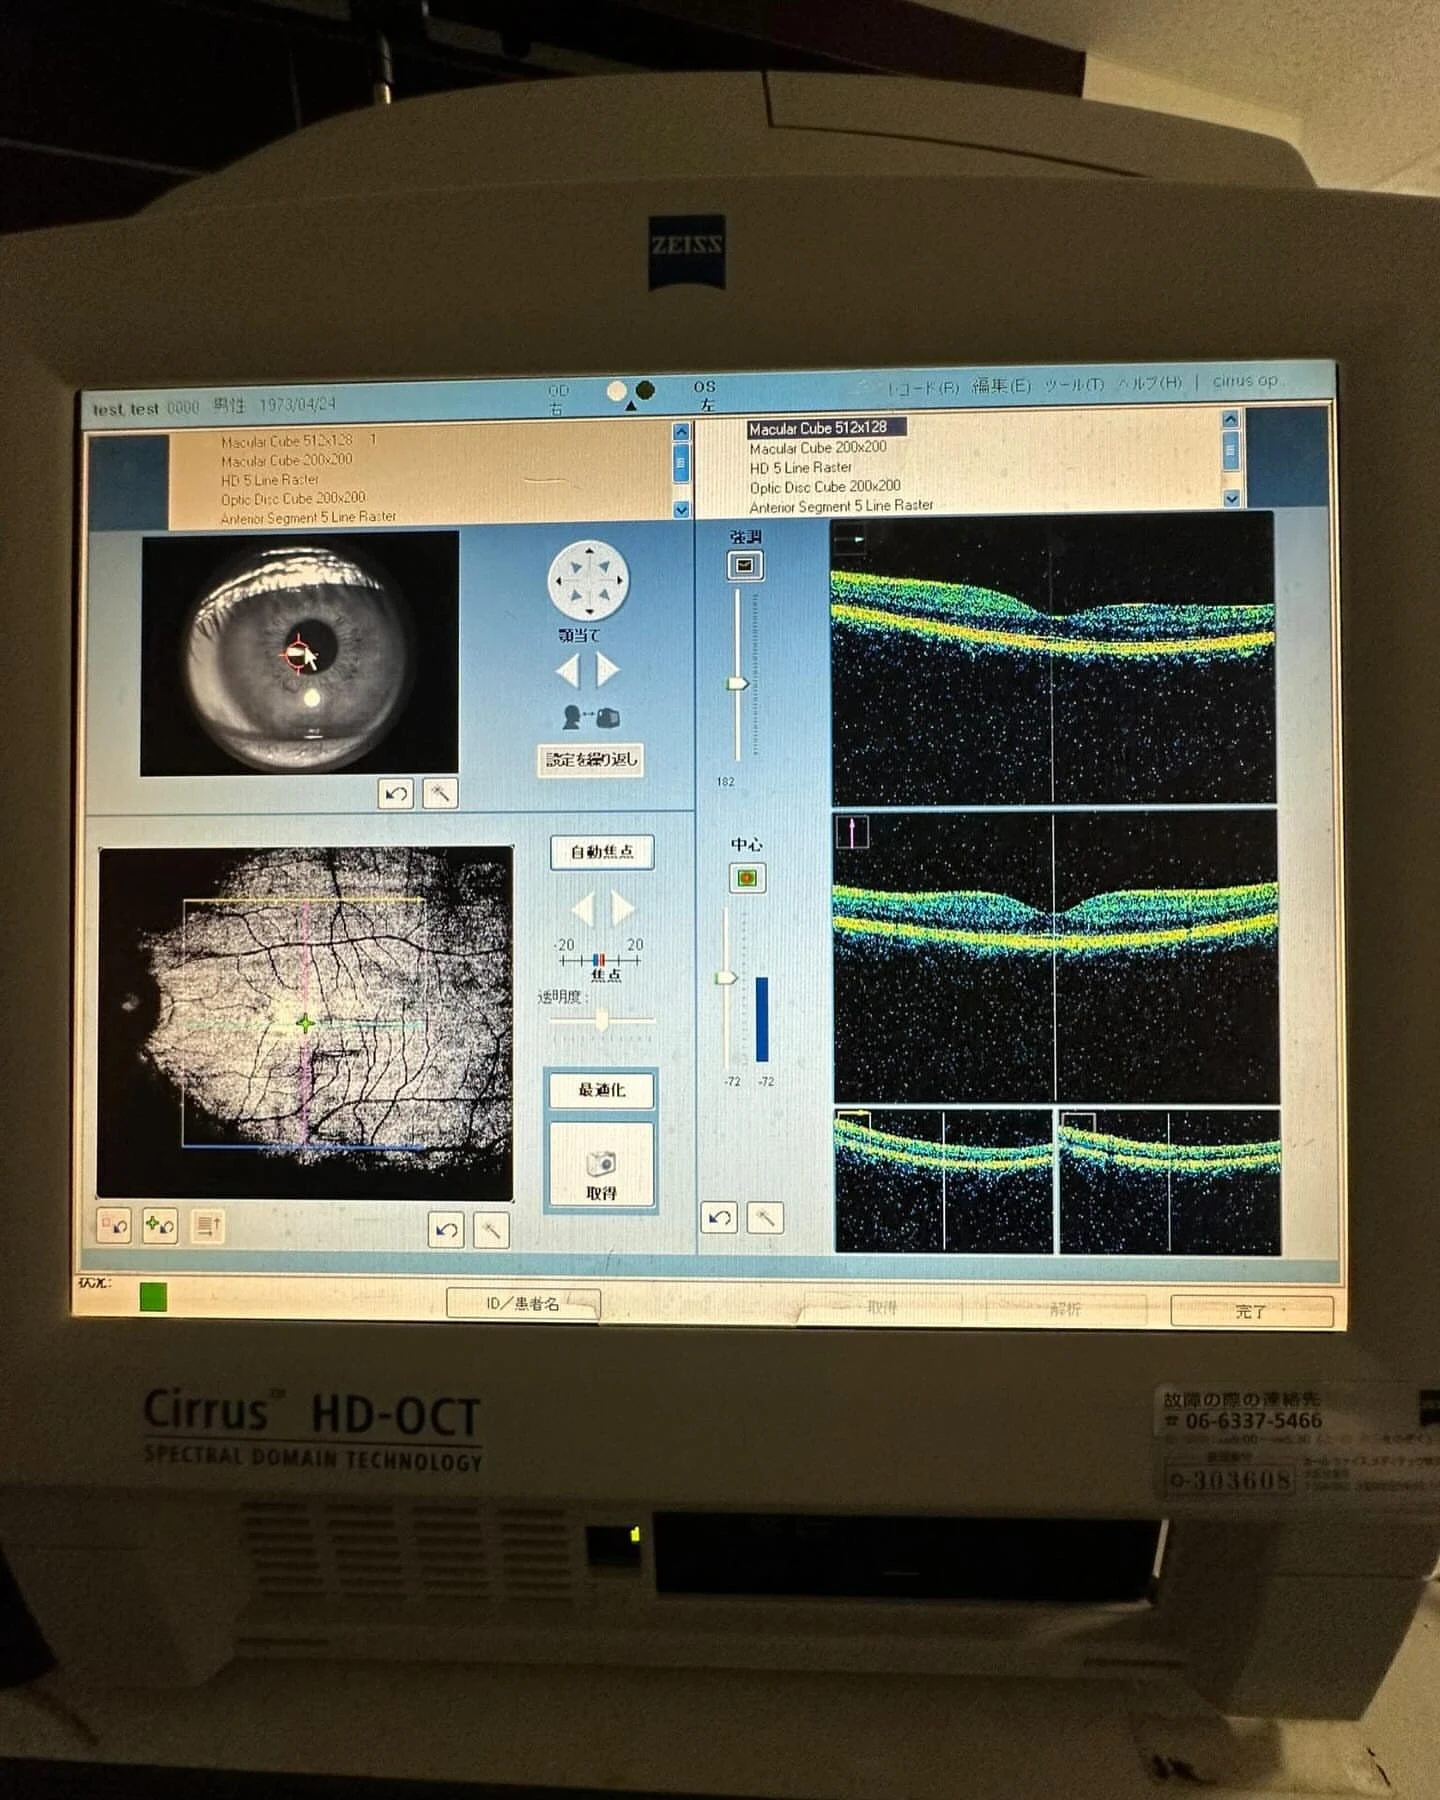This screenshot has height=1800, width=1440.
Task: Click the ID/患者名 button
Action: (523, 1304)
